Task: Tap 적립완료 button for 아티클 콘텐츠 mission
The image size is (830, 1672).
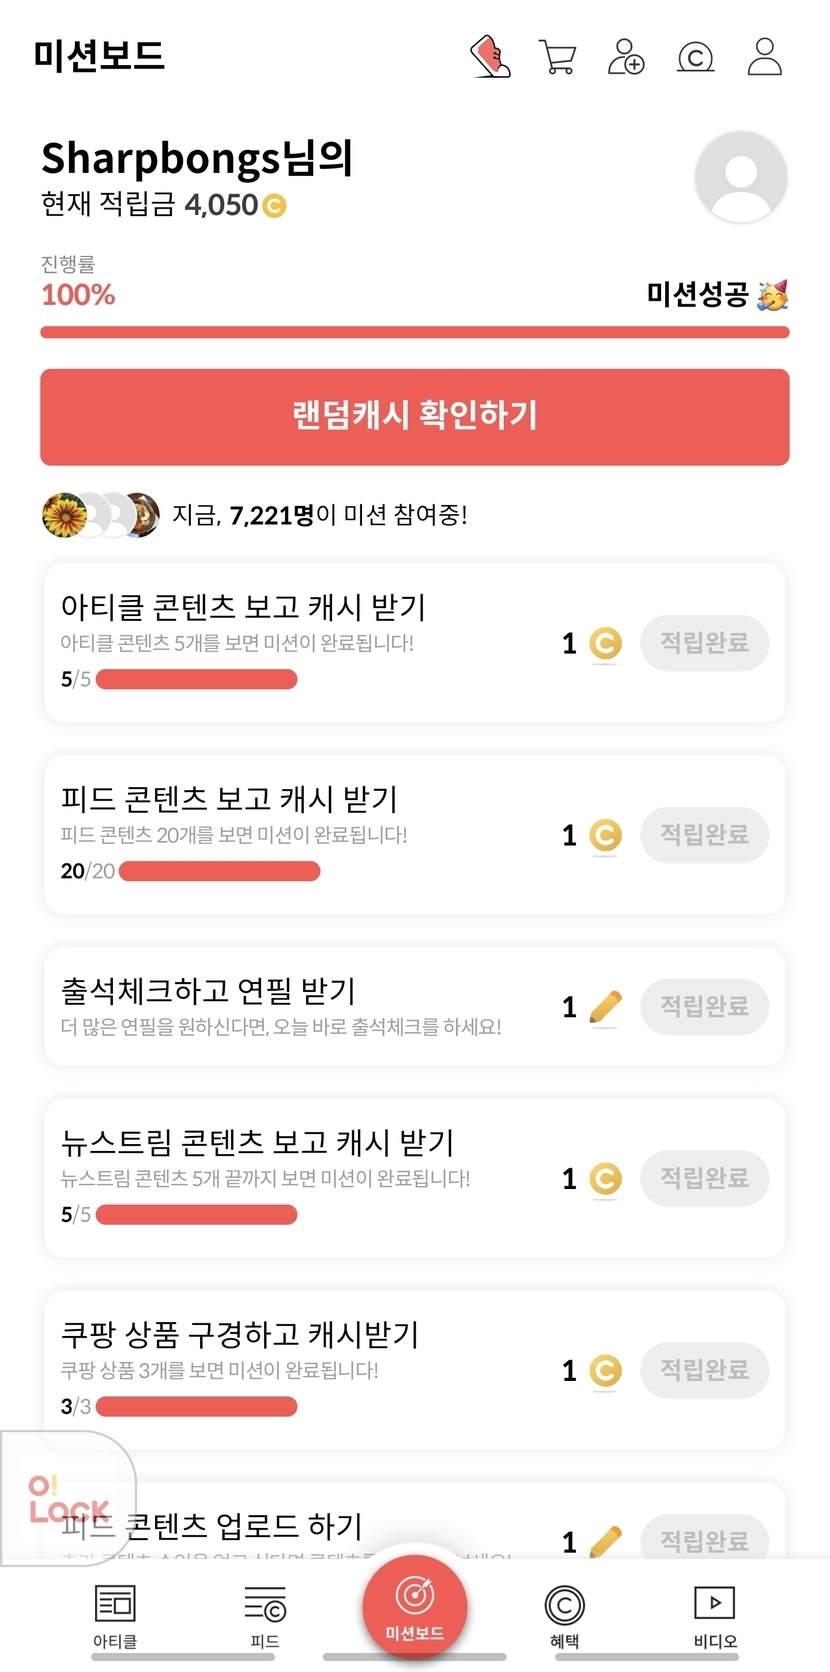Action: tap(704, 642)
